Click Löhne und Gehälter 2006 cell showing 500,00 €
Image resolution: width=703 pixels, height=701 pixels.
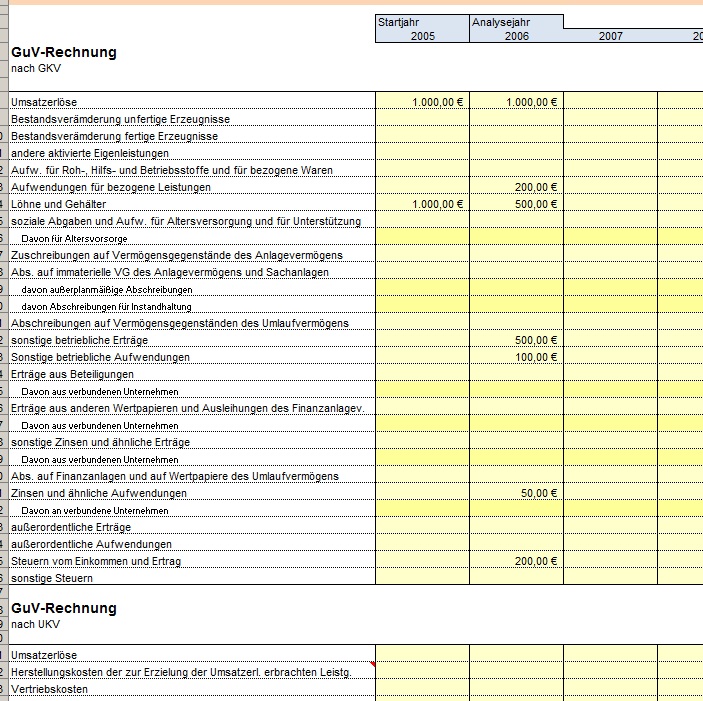click(516, 204)
